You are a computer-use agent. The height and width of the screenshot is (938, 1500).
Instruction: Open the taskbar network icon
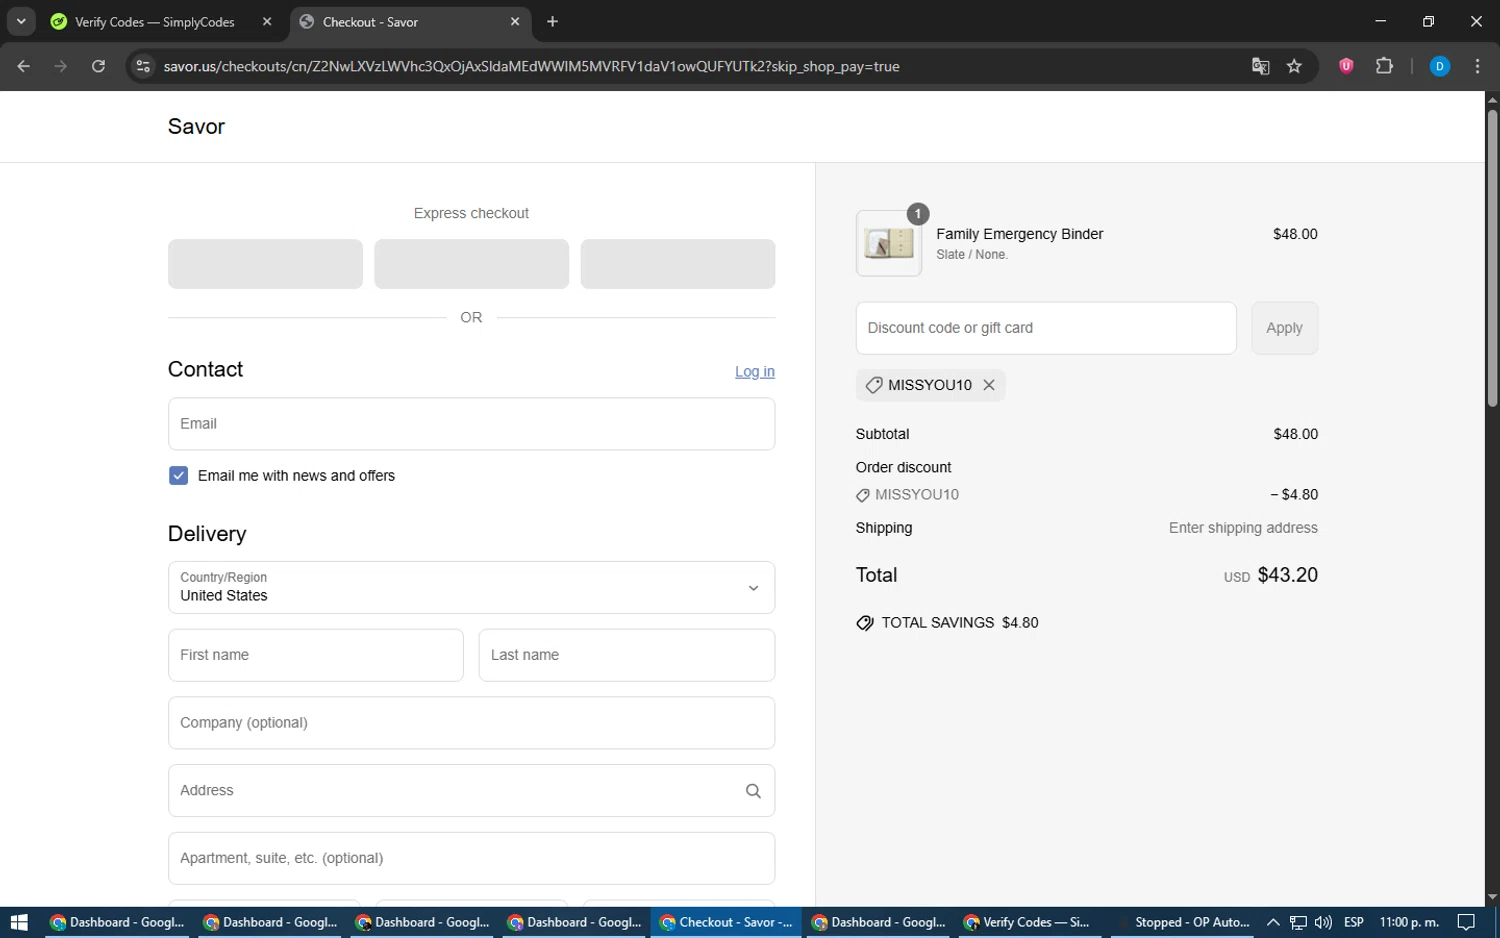click(1298, 922)
